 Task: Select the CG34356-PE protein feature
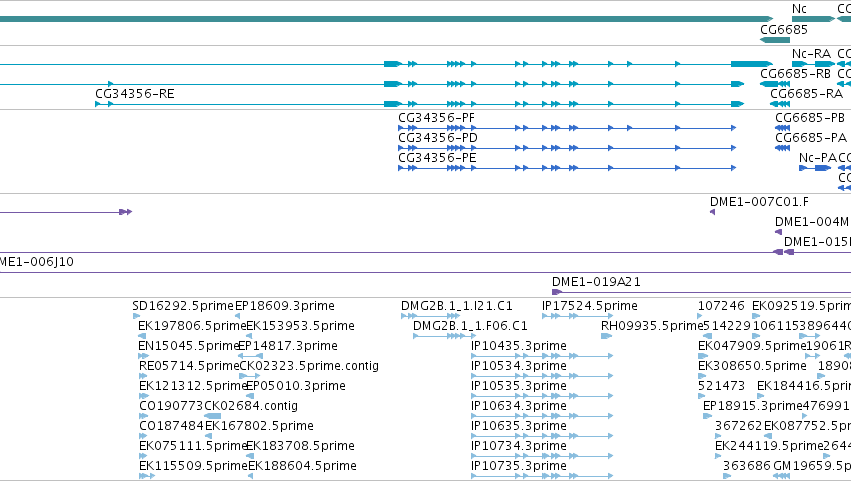[x=437, y=158]
